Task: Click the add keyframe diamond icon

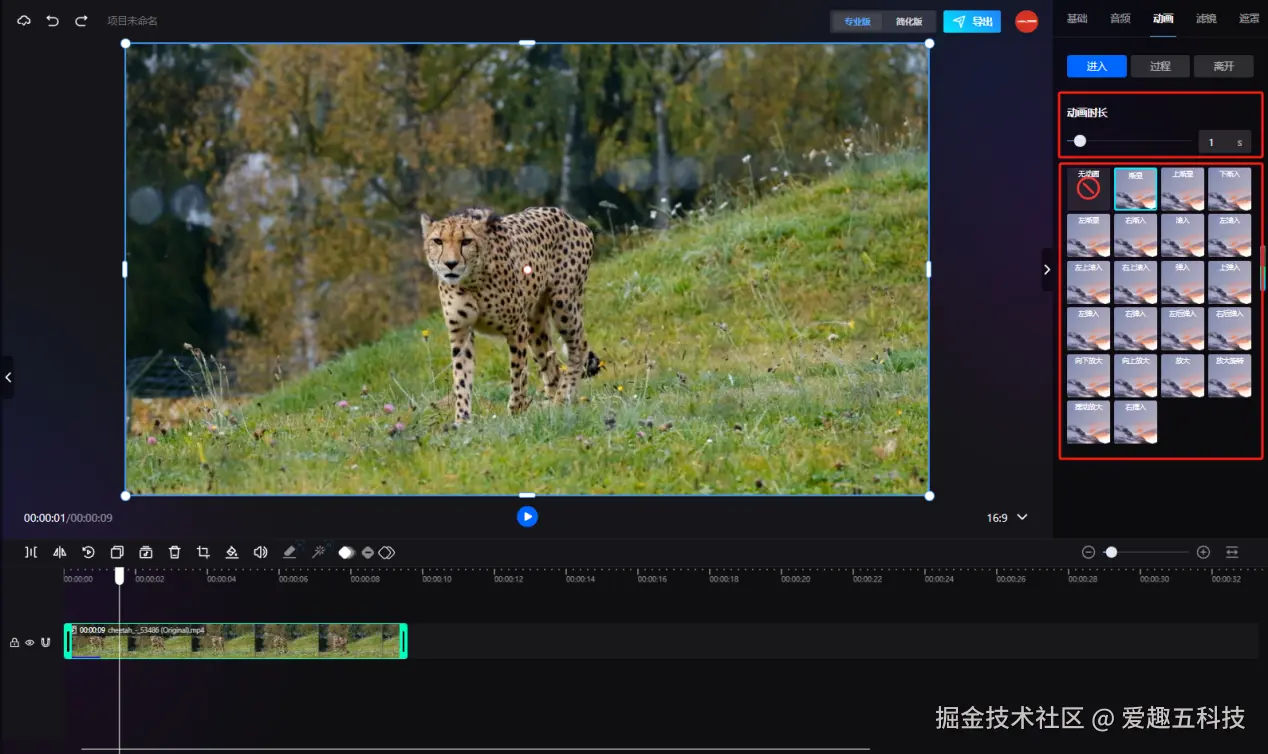Action: click(x=346, y=552)
